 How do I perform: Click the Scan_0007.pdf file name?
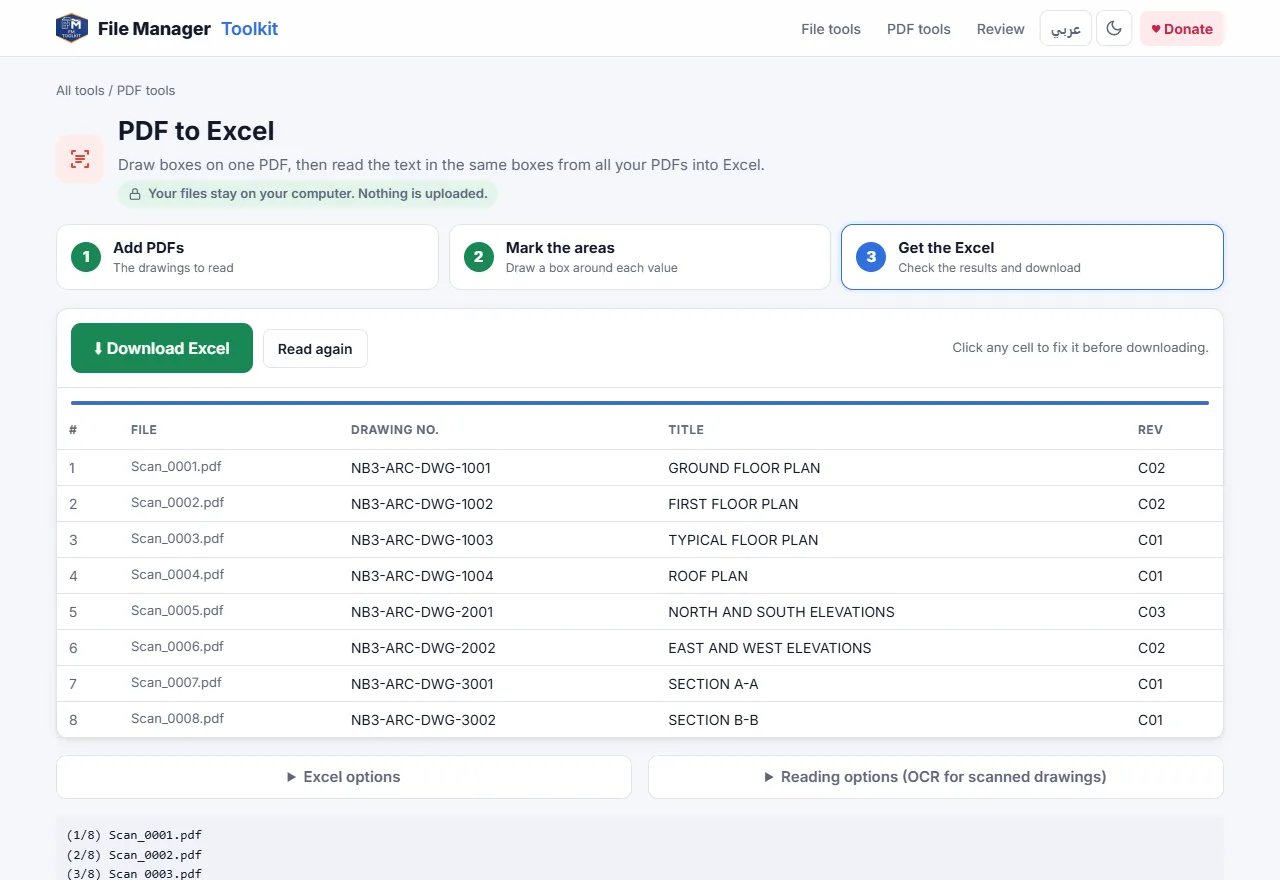click(x=176, y=683)
